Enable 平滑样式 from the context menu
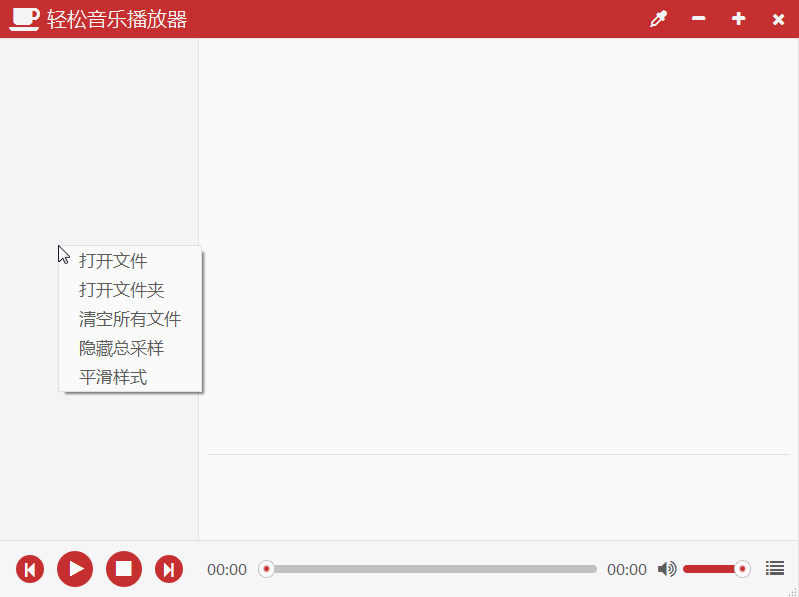 [x=113, y=377]
